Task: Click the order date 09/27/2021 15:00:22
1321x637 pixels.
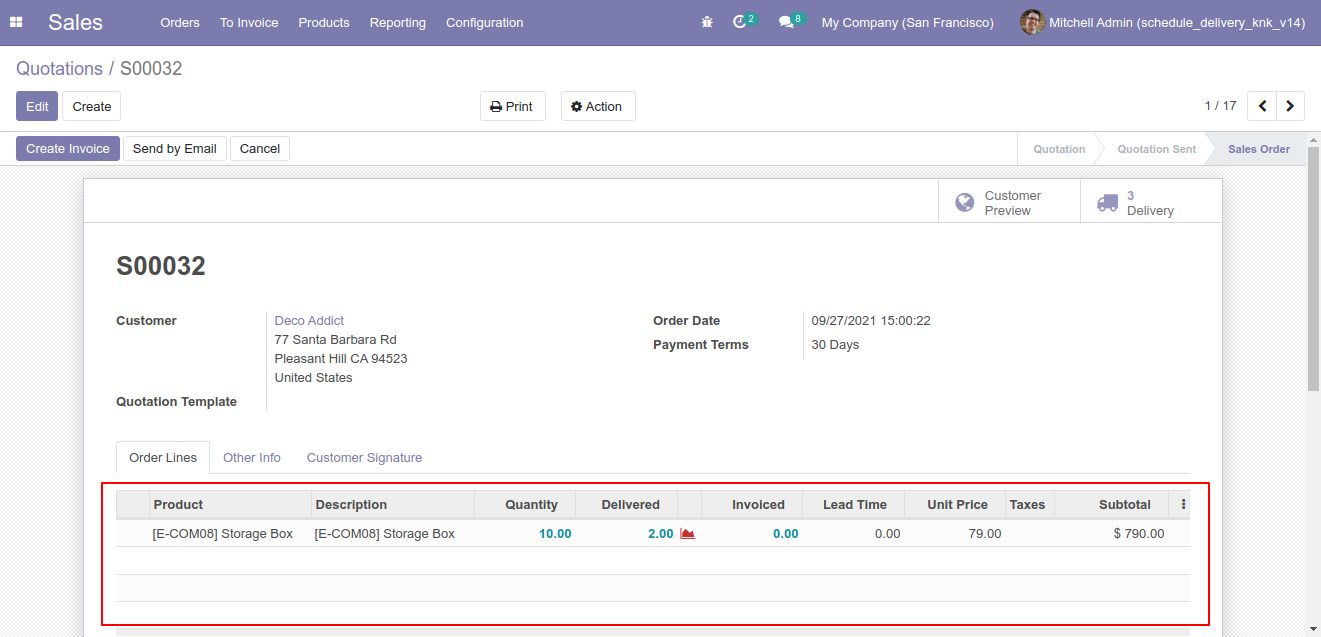Action: [x=871, y=321]
